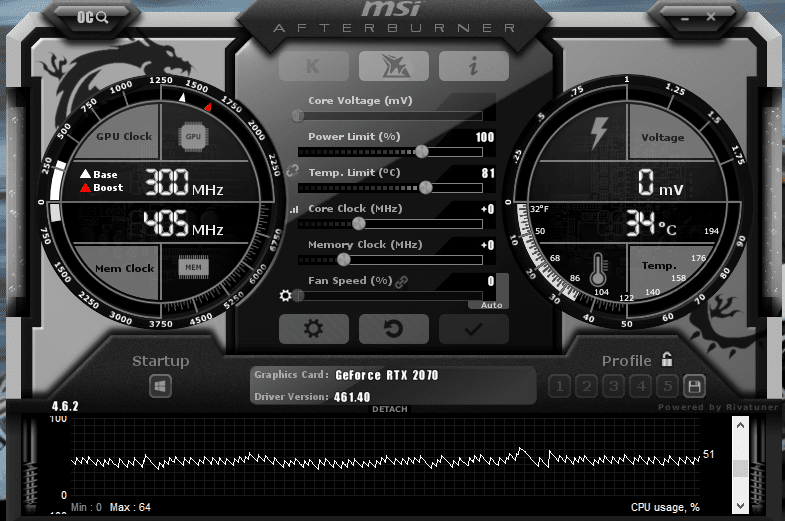Click the Base clock legend label

[x=105, y=174]
